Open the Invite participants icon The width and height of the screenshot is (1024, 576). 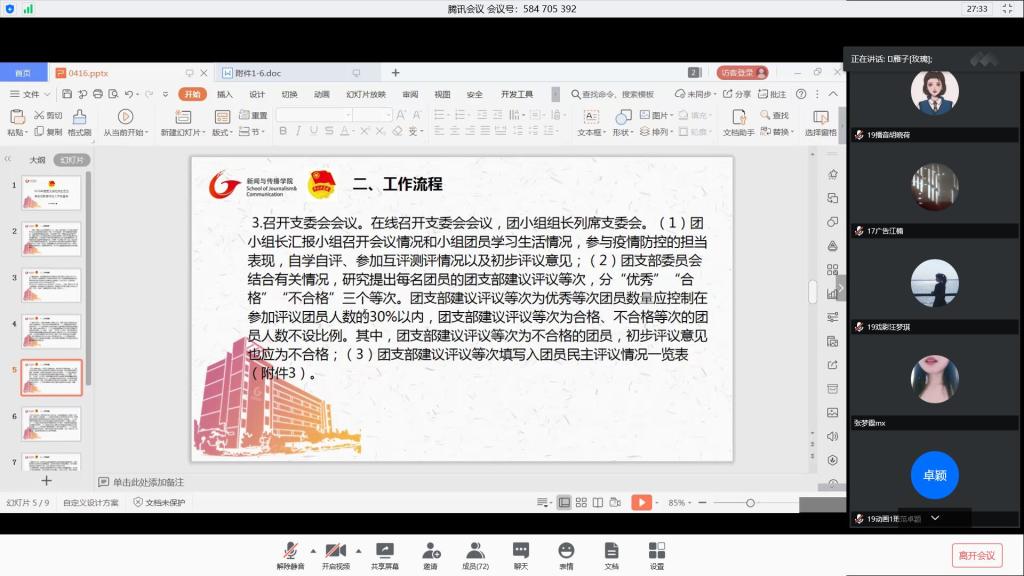point(430,552)
